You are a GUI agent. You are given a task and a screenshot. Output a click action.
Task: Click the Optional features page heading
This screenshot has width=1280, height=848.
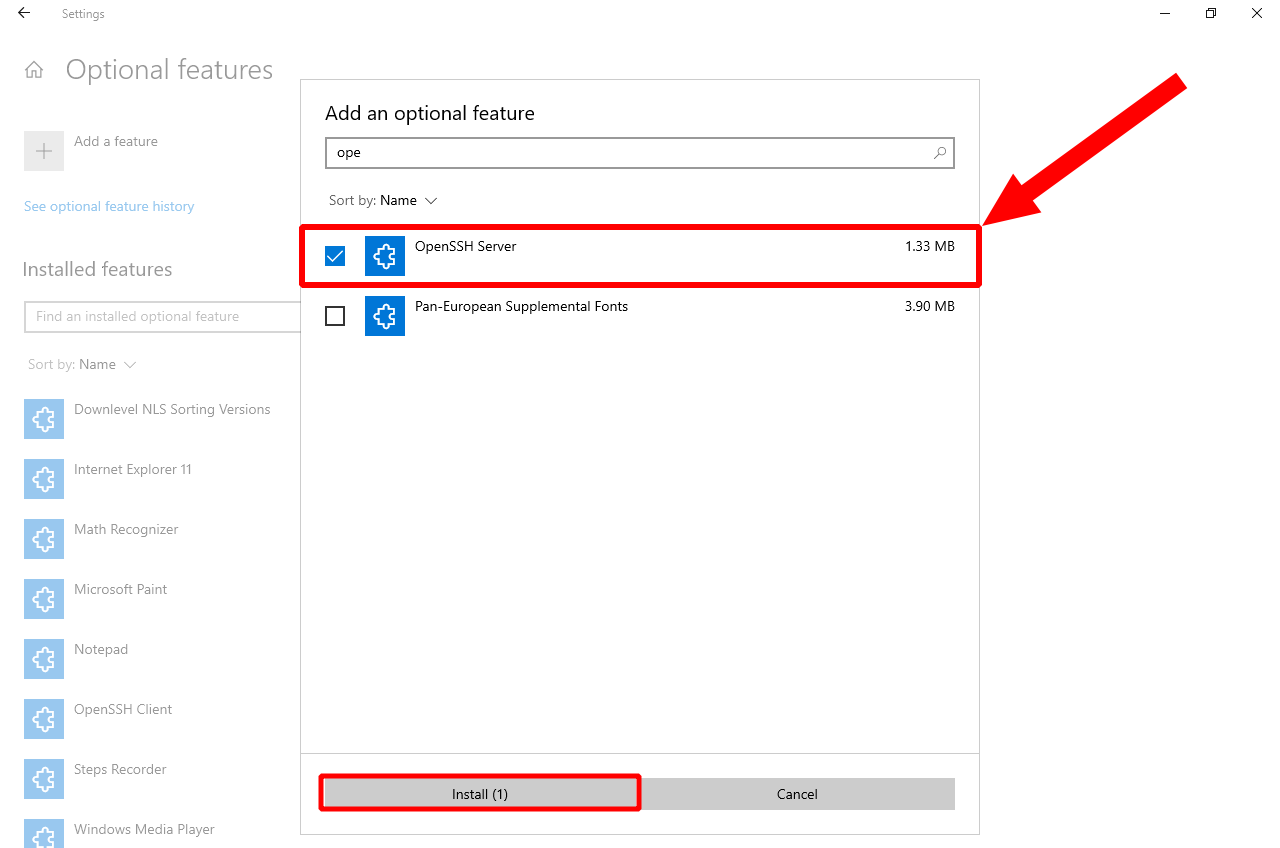[x=169, y=70]
